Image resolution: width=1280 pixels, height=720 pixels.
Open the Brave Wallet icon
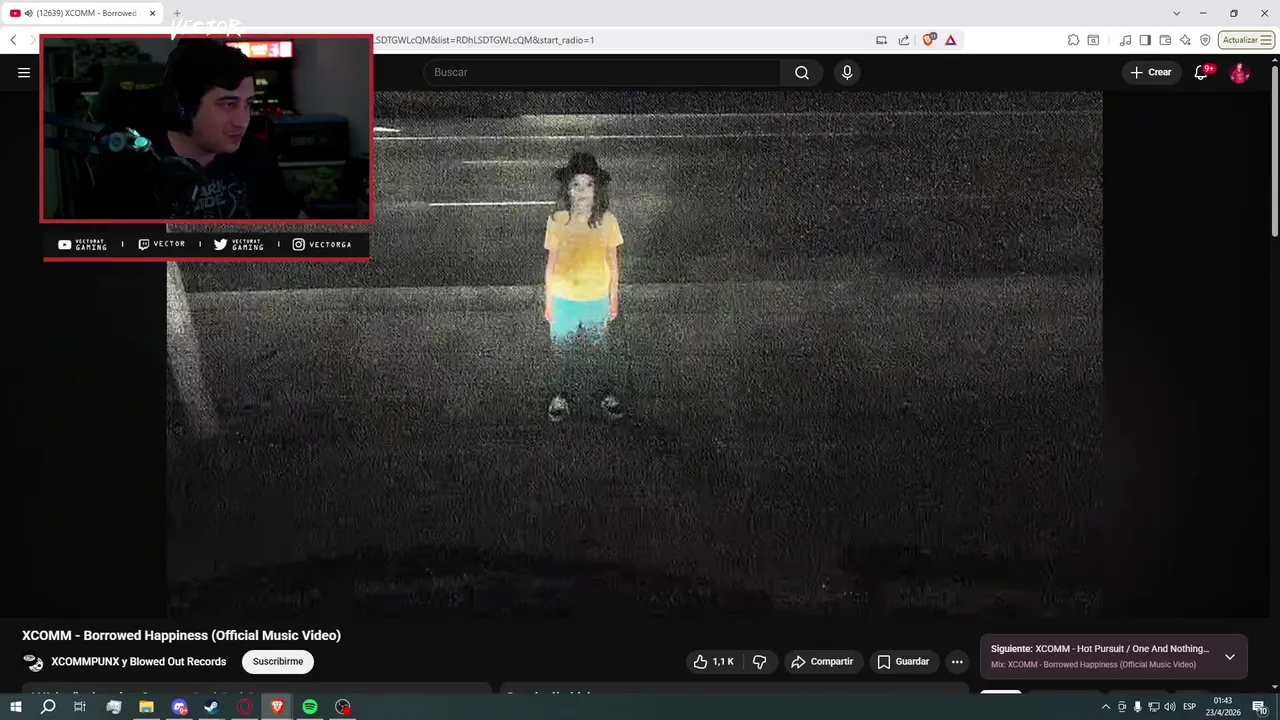pyautogui.click(x=1165, y=40)
